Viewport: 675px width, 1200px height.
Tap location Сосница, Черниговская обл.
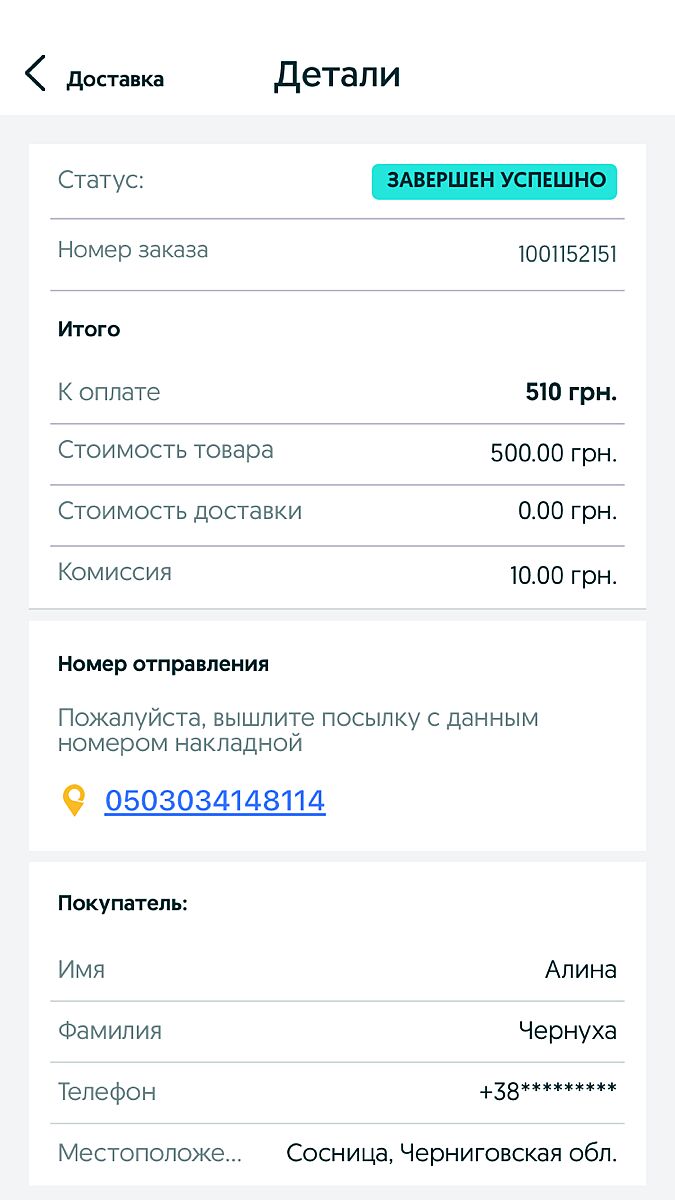451,1153
